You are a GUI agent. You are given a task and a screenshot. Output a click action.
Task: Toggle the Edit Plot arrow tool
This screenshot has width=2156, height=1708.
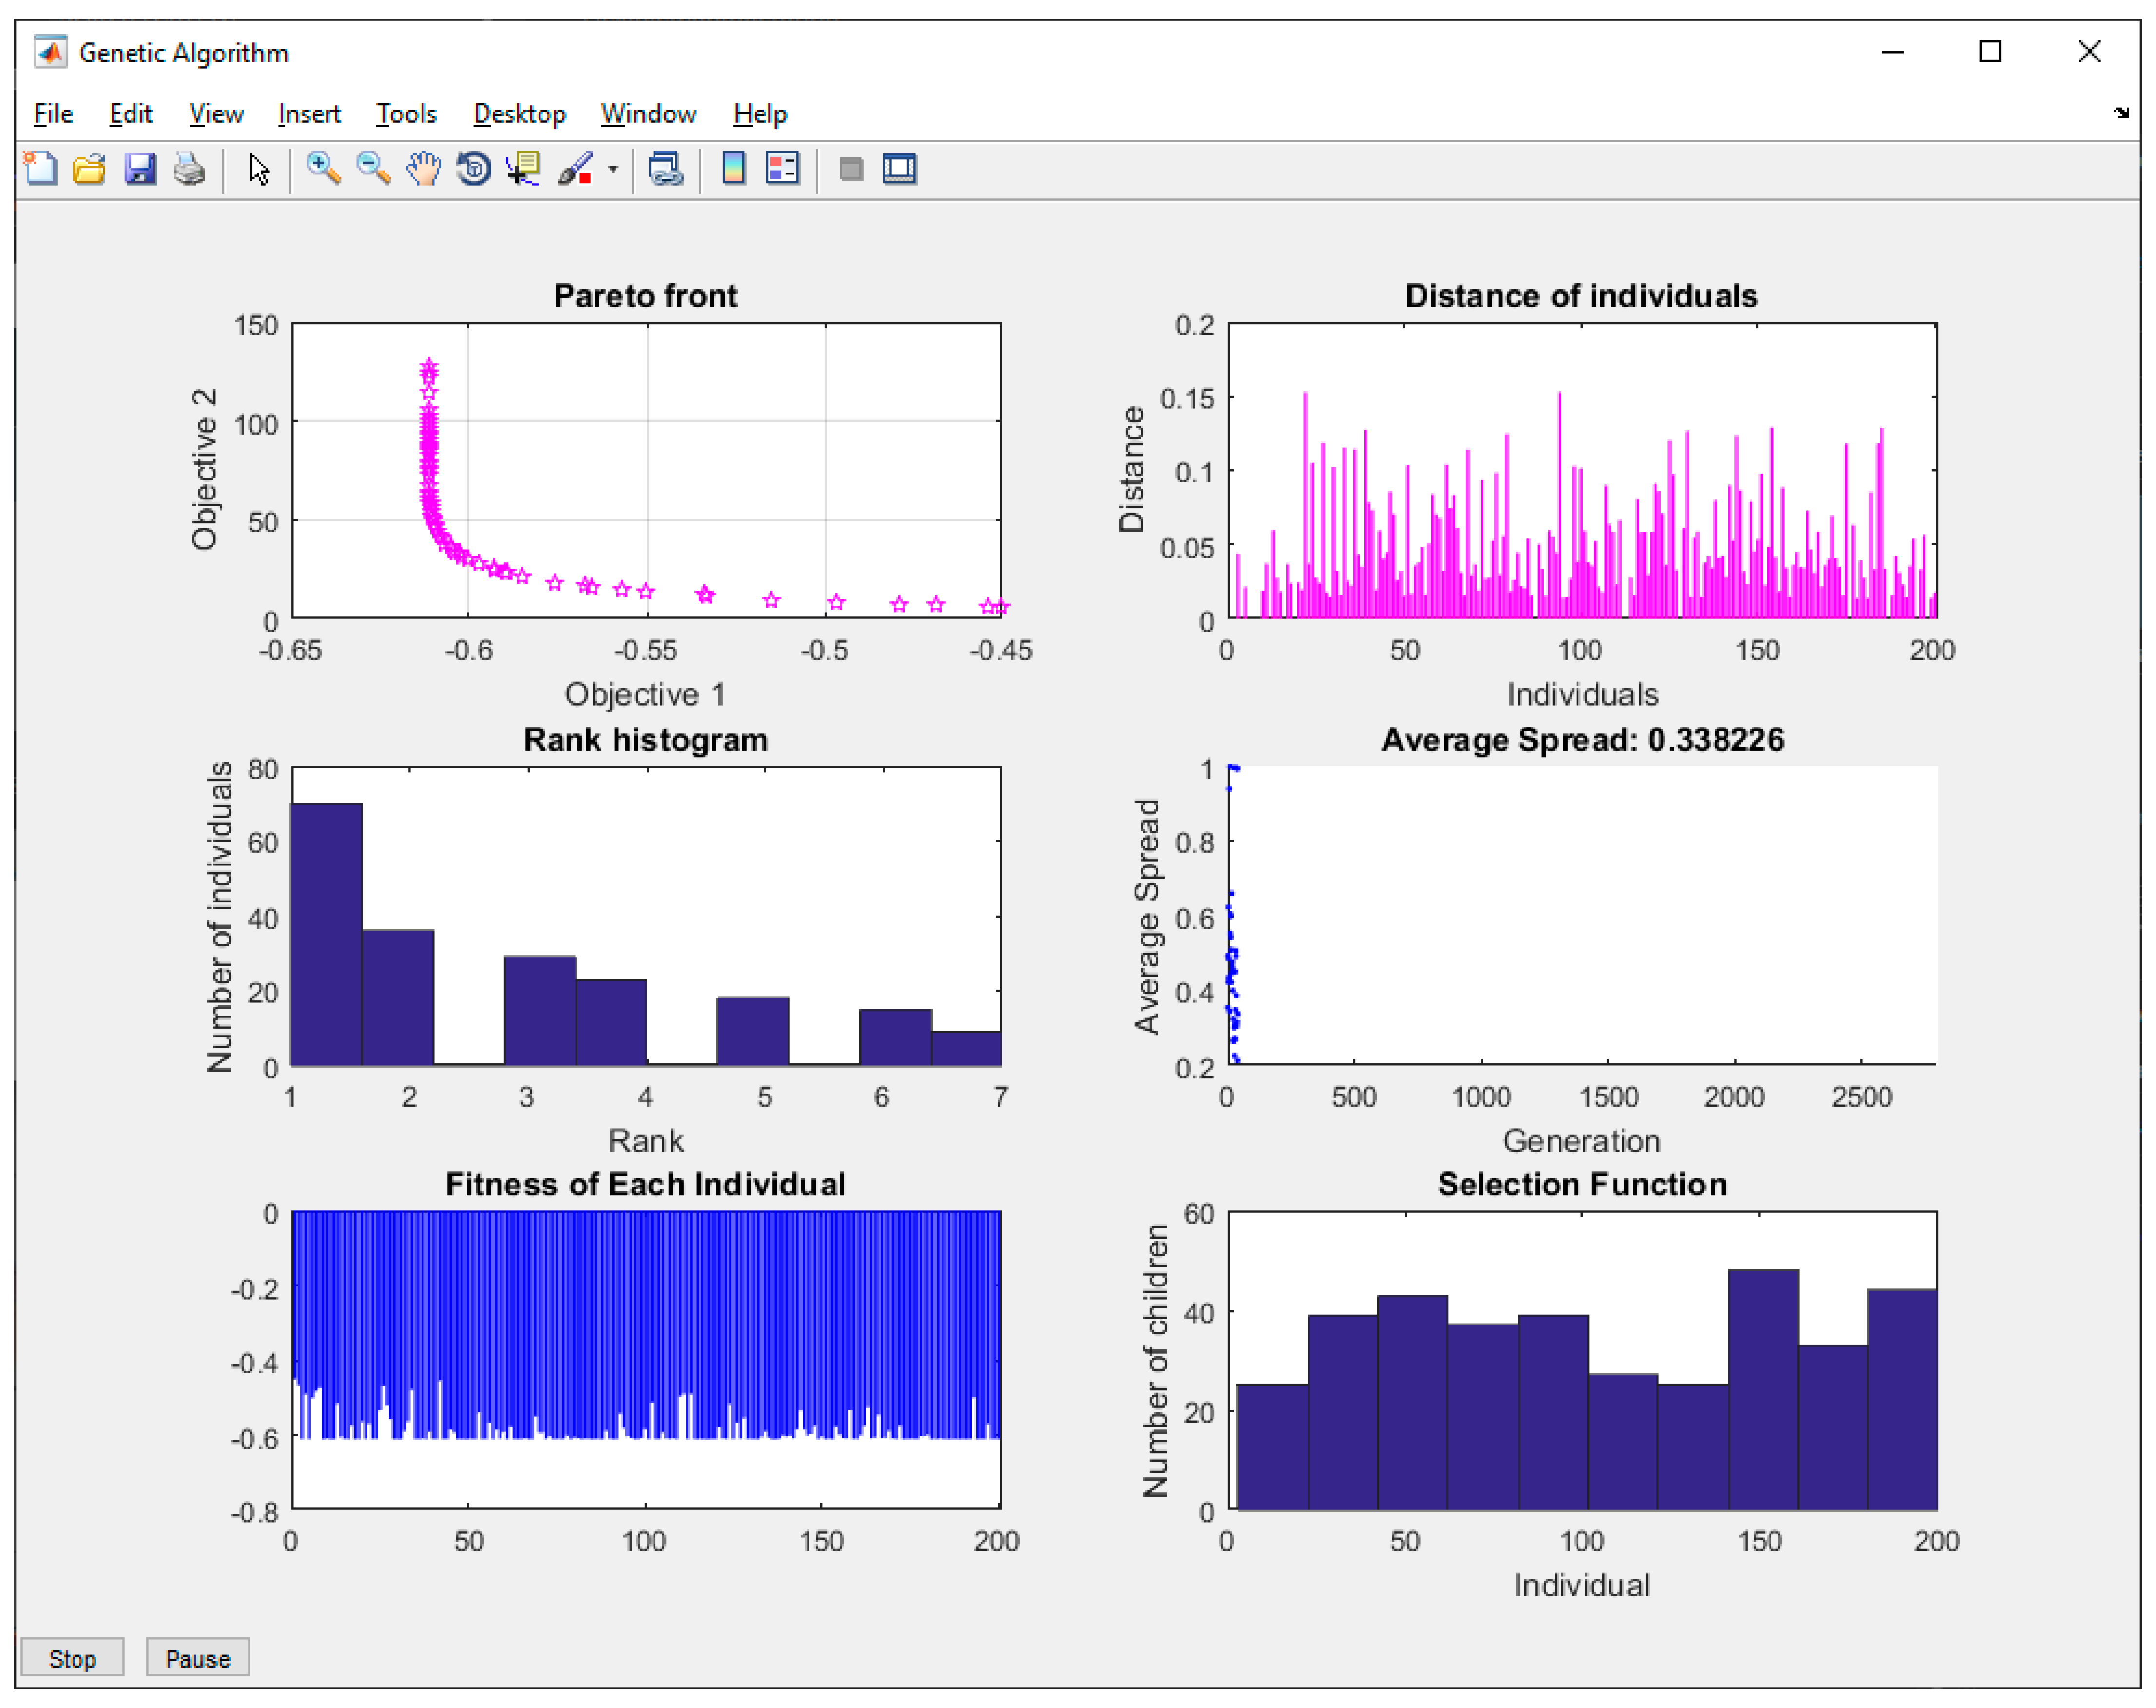coord(259,169)
